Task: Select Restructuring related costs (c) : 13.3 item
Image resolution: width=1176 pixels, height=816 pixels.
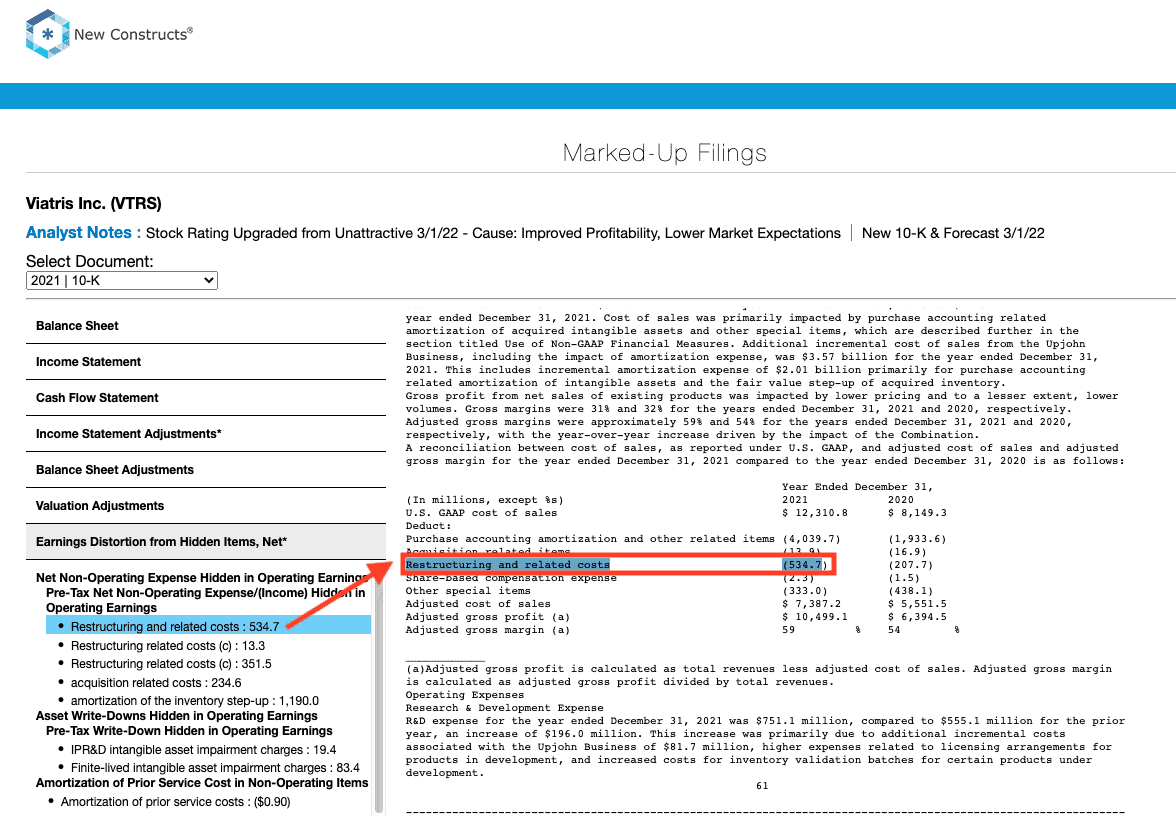Action: click(168, 646)
